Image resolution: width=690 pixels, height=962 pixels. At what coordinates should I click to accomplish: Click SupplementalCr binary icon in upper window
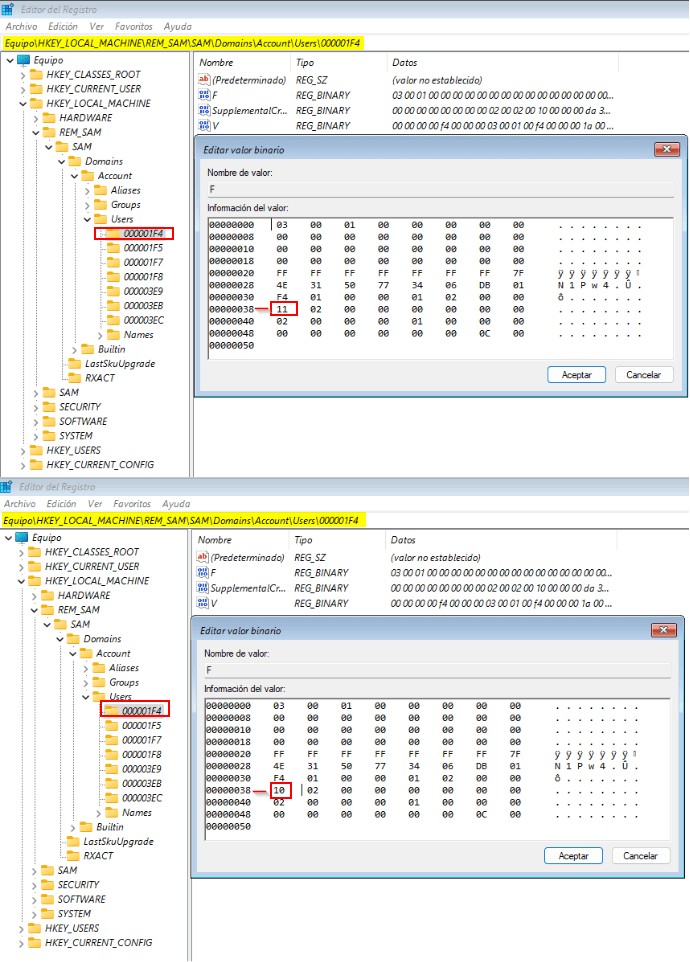tap(203, 110)
